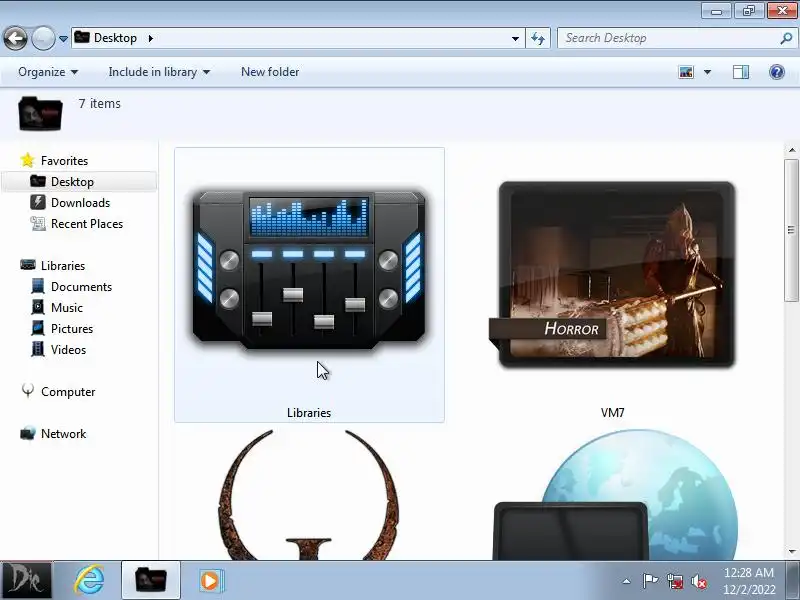The image size is (800, 600).
Task: Open Windows Media Player from the taskbar
Action: [210, 581]
